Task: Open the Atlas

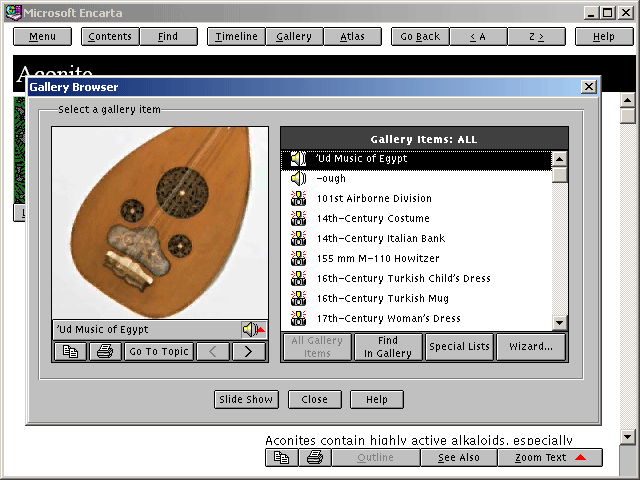Action: click(353, 37)
